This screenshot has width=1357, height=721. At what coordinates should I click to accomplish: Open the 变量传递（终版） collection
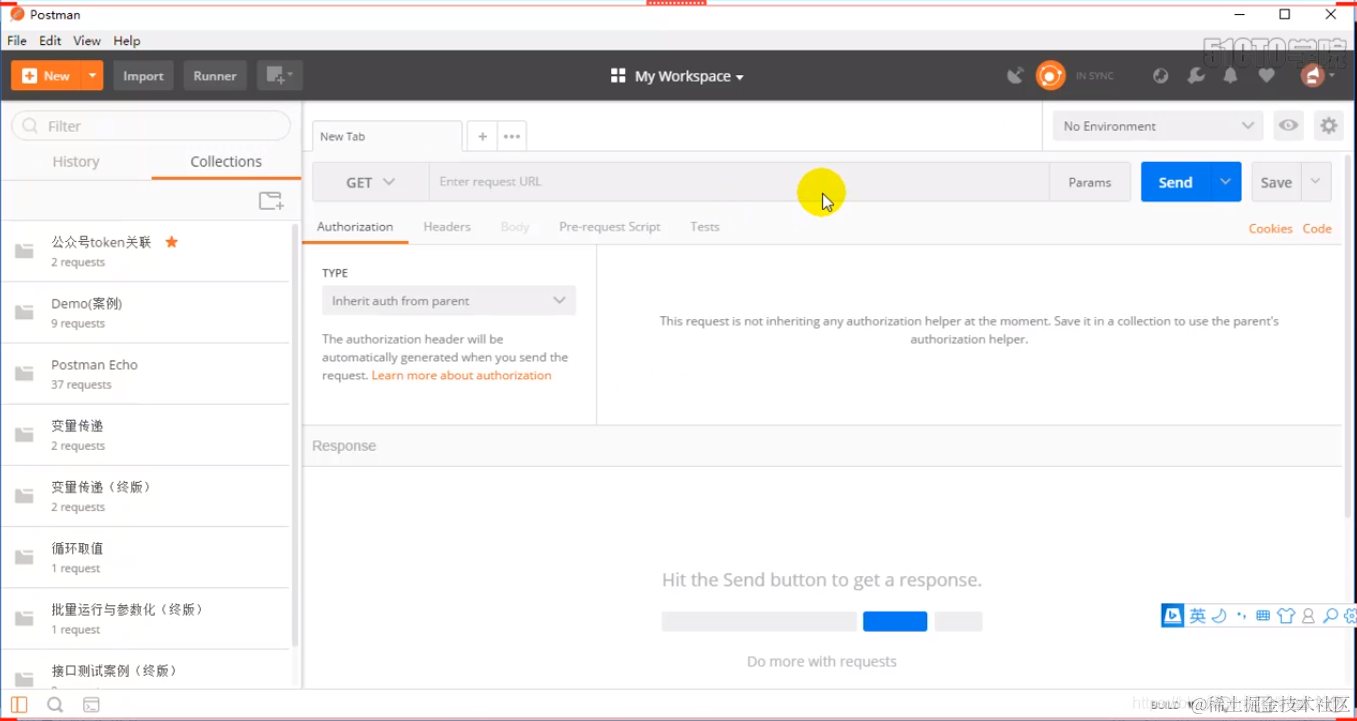(146, 496)
